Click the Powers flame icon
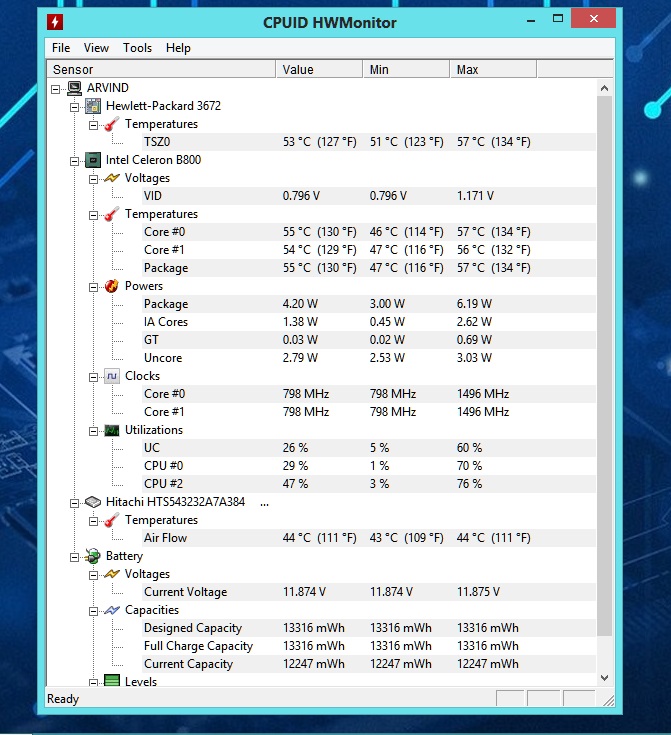Screen dimensions: 671x735 pos(112,286)
